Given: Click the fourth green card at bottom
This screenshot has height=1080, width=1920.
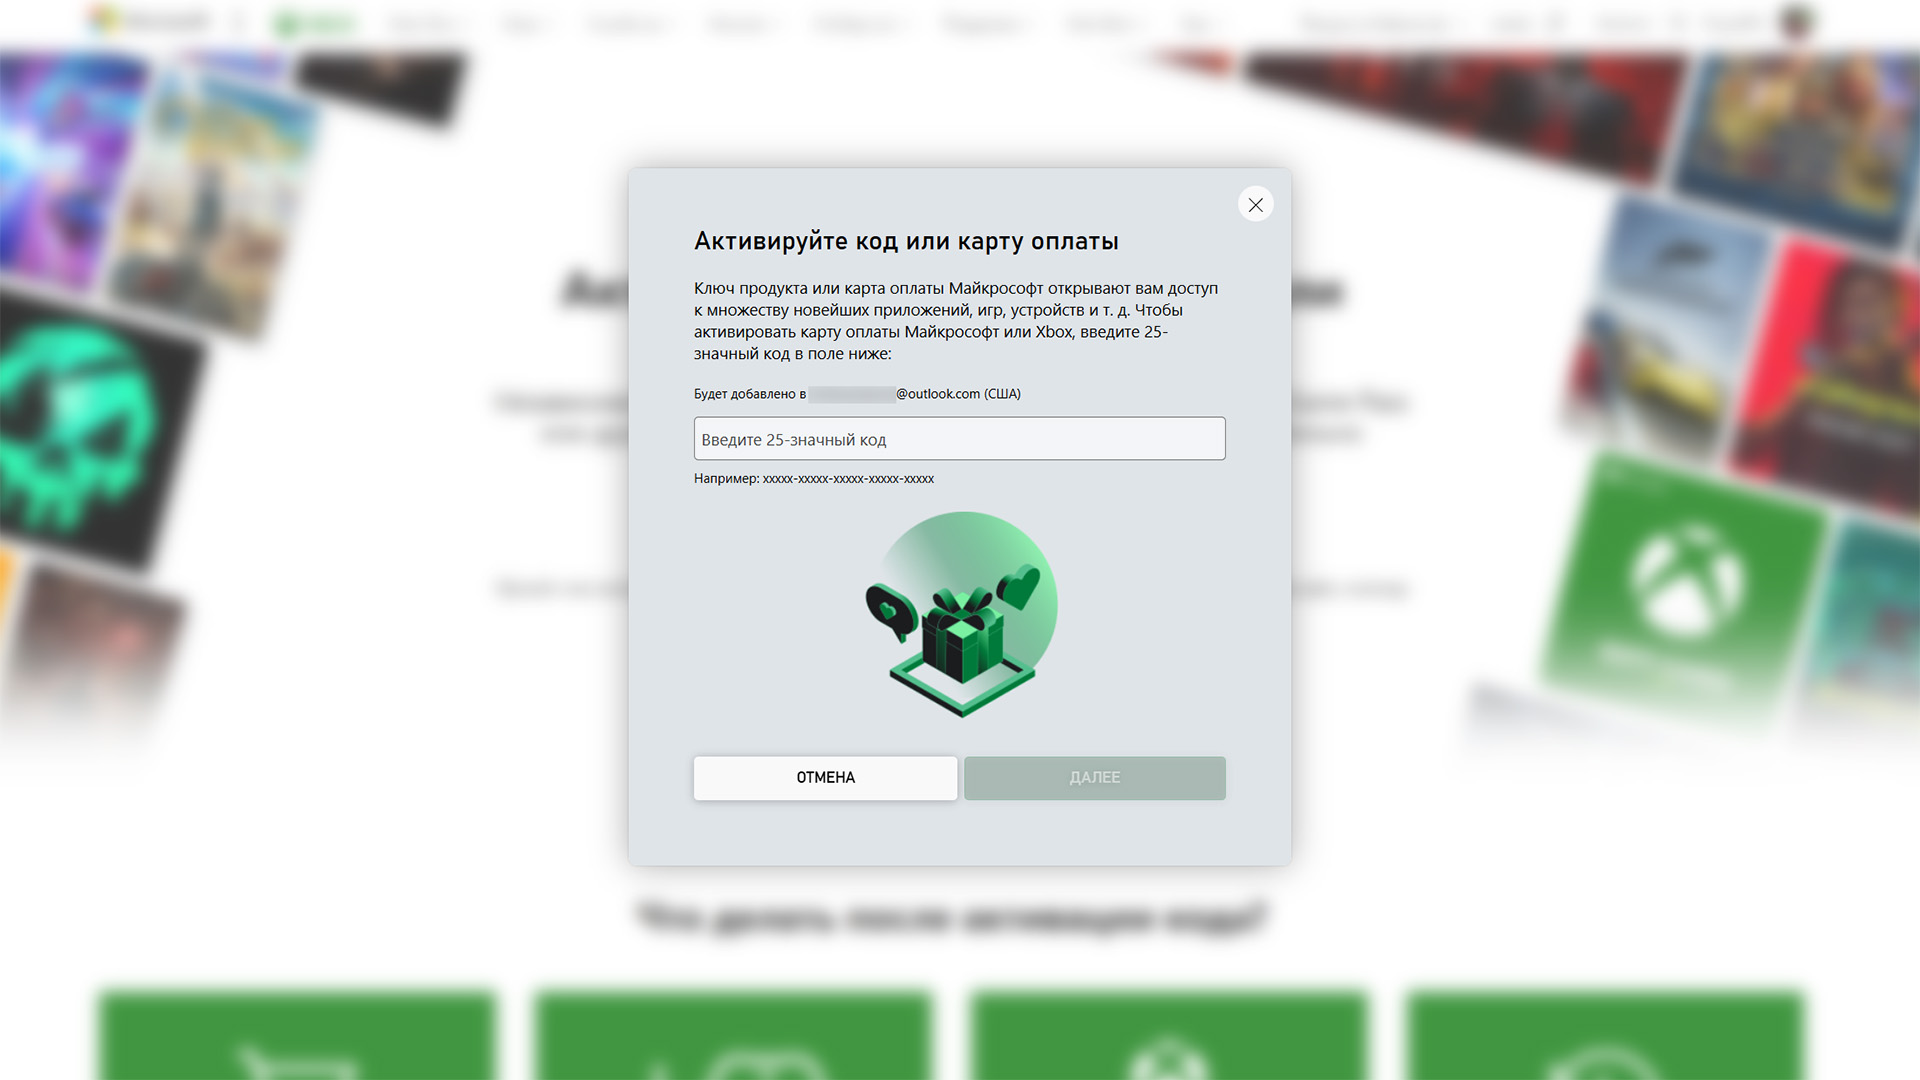Looking at the screenshot, I should click(x=1603, y=1035).
